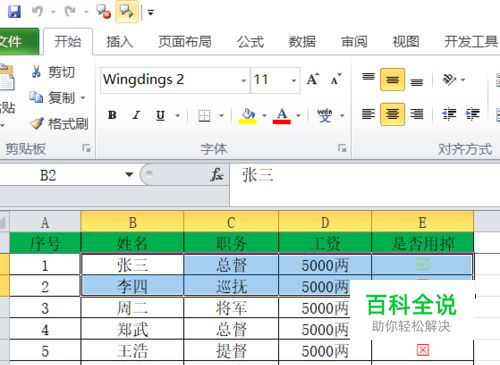
Task: Open the clipboard group dialog launcher
Action: click(x=86, y=148)
